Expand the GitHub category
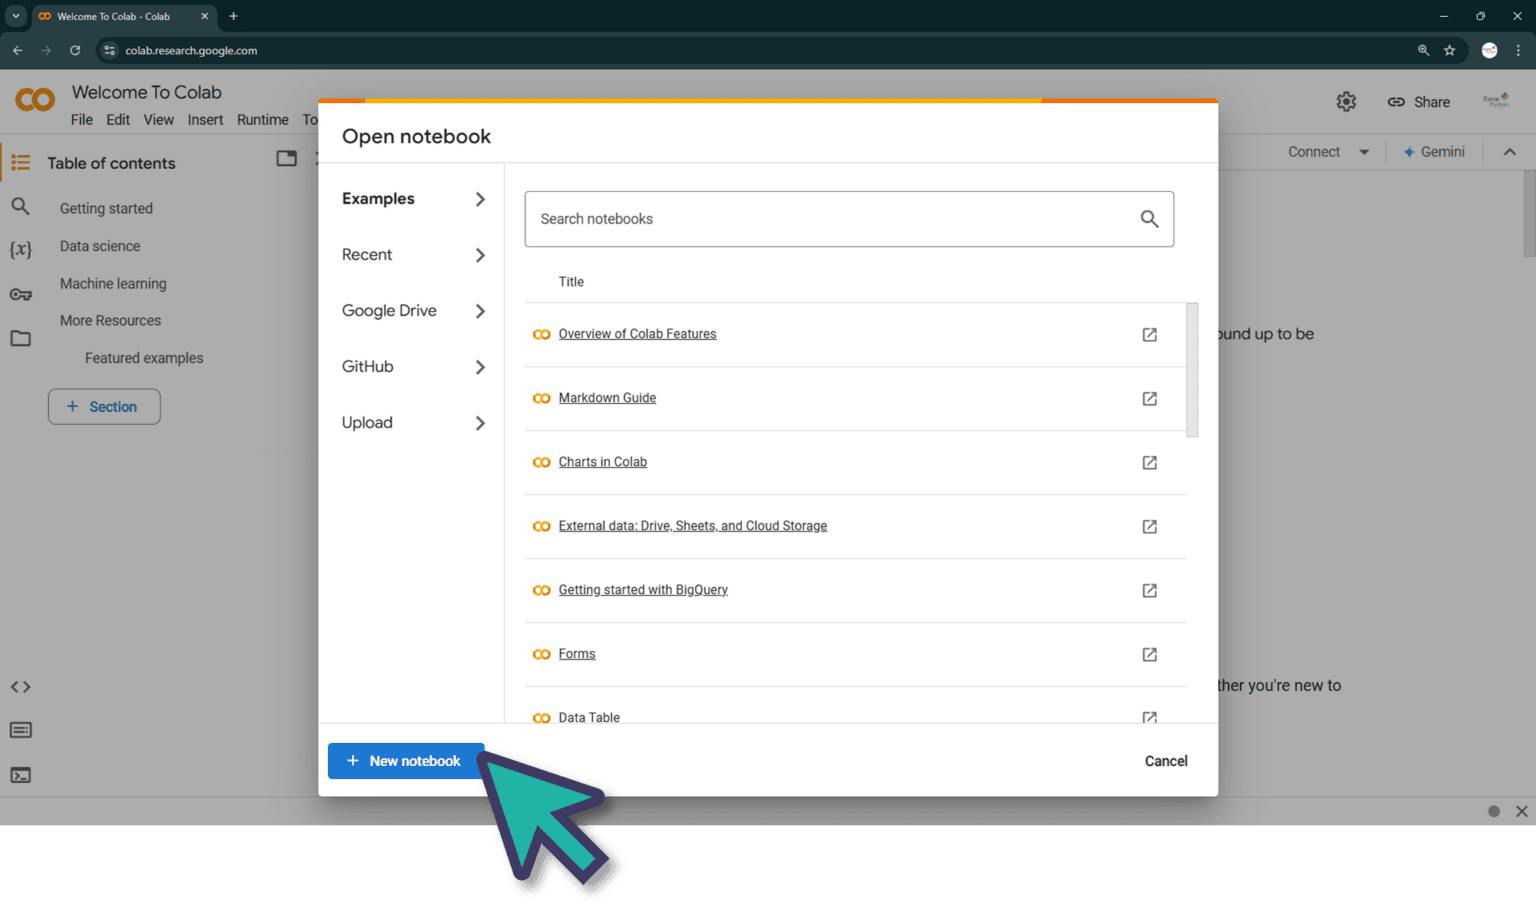 (x=413, y=367)
